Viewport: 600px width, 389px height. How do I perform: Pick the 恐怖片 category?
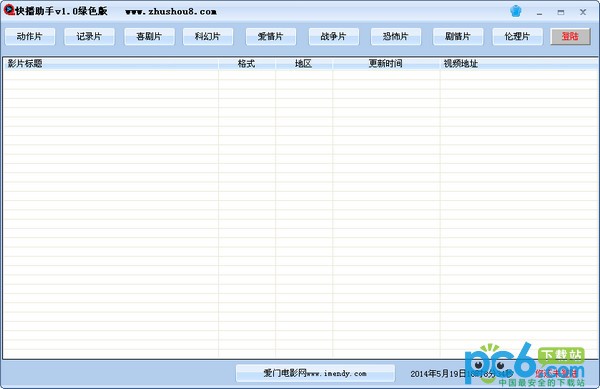396,37
